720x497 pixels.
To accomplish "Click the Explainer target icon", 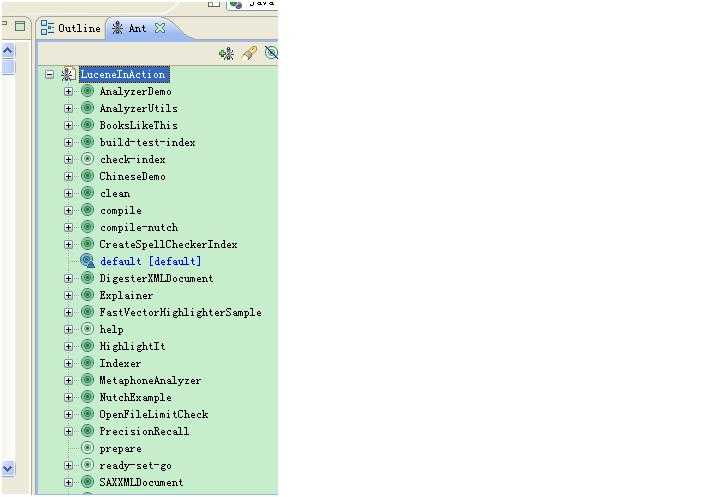I will (87, 295).
